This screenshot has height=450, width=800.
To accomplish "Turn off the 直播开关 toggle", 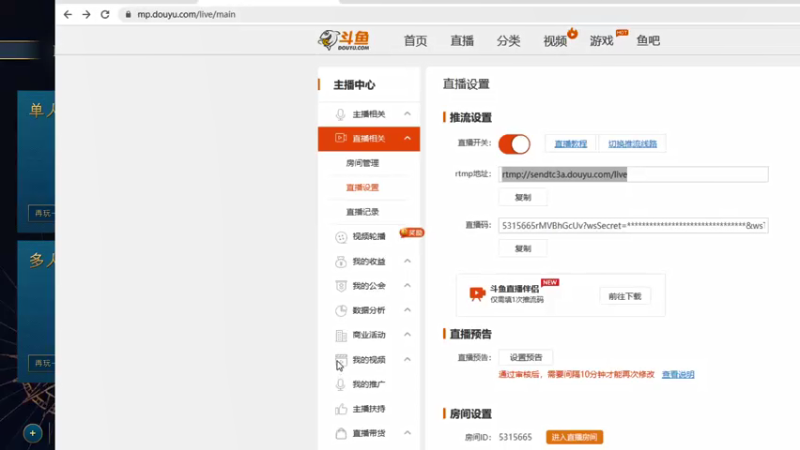I will tap(514, 144).
